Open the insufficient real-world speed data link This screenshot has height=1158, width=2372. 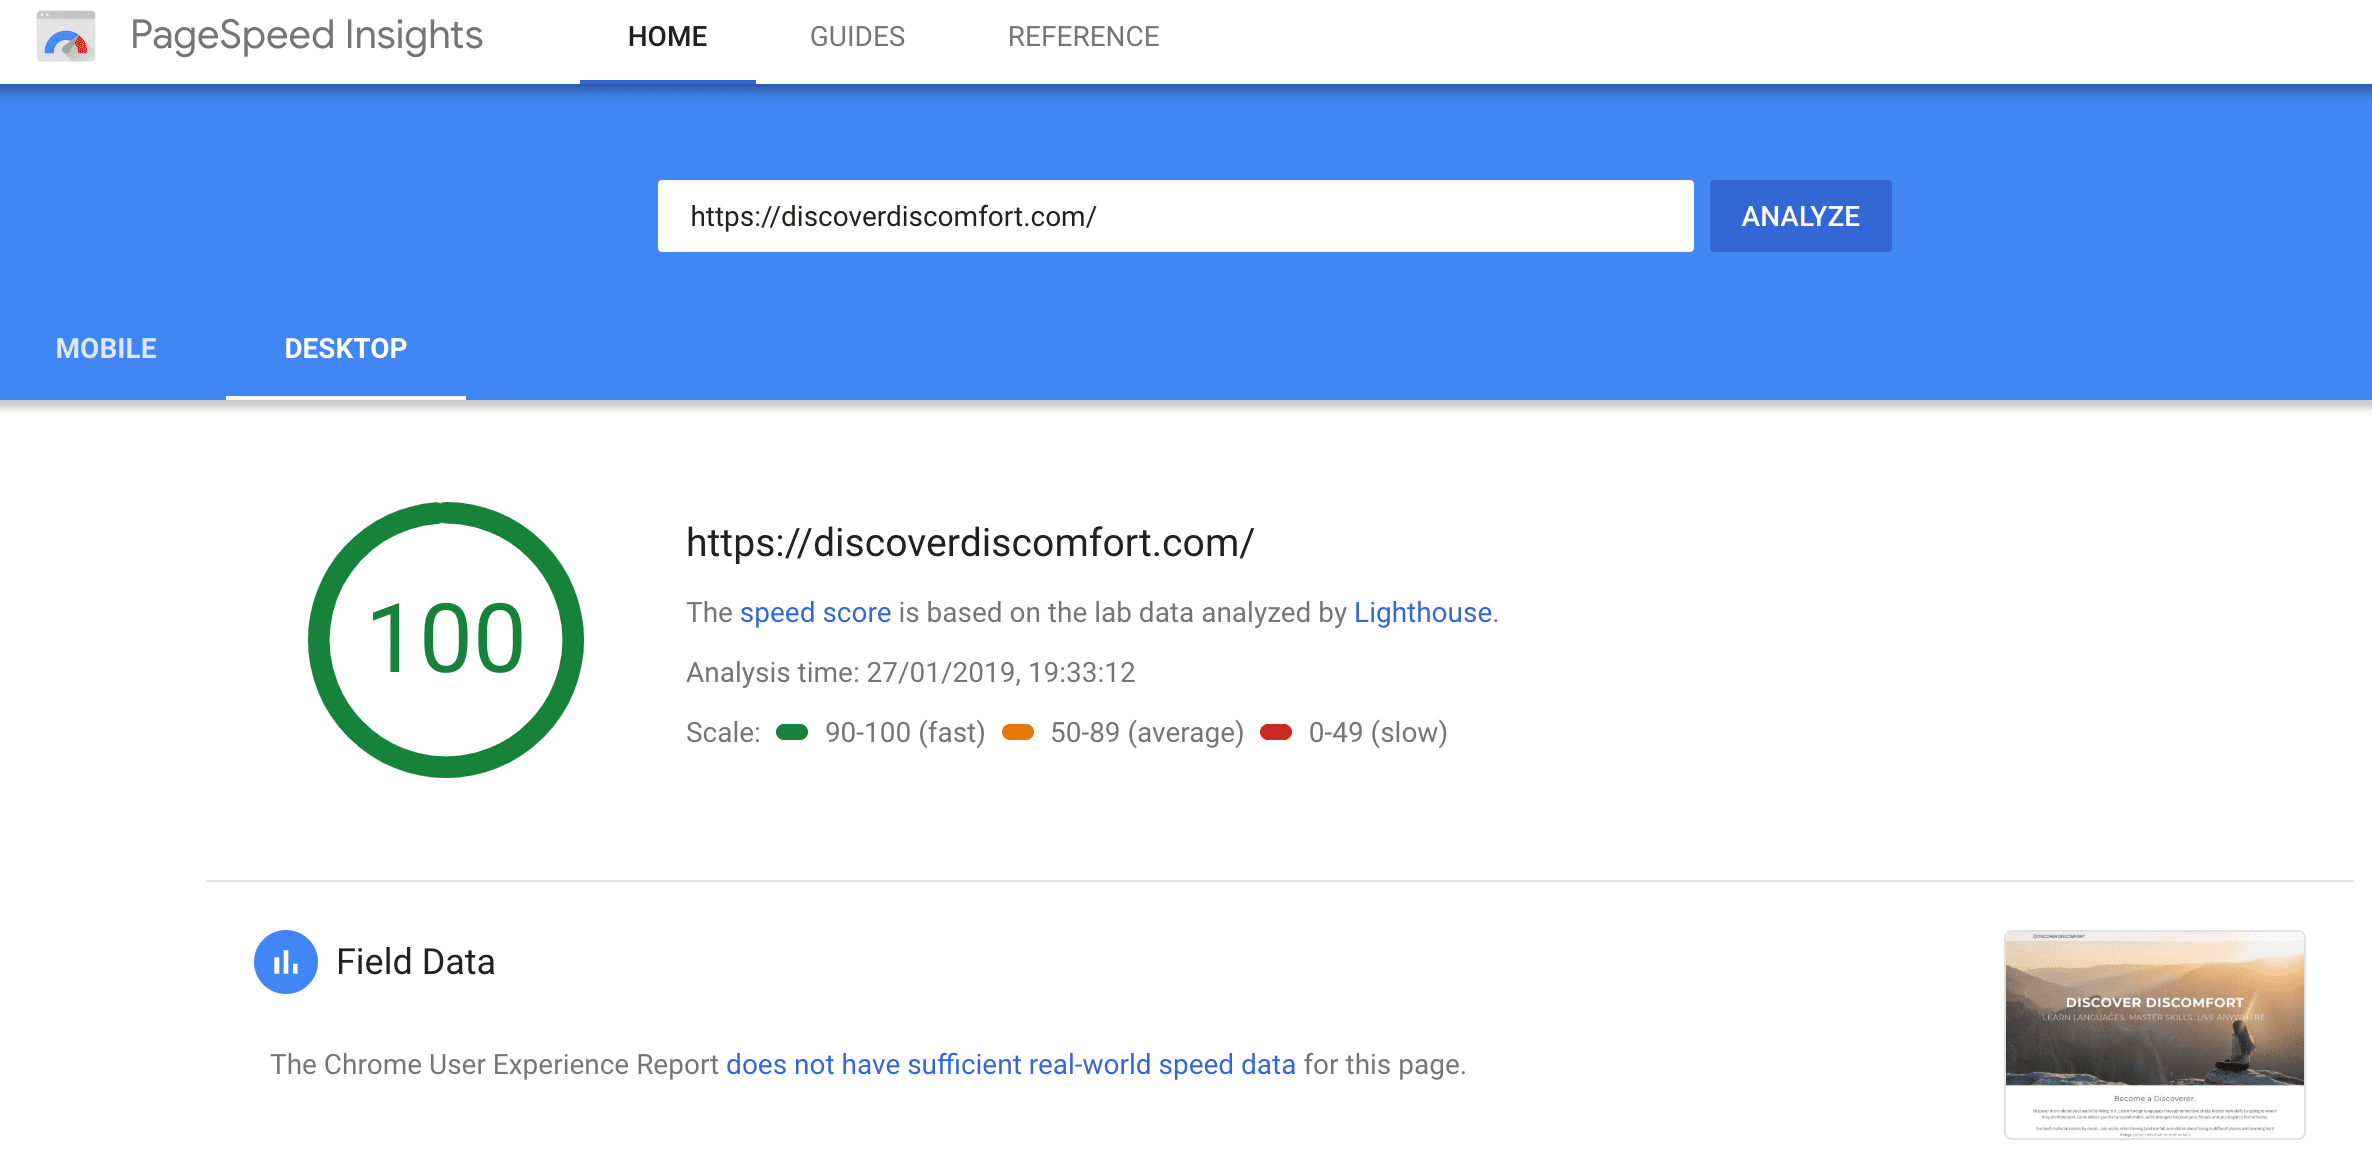pyautogui.click(x=1010, y=1064)
